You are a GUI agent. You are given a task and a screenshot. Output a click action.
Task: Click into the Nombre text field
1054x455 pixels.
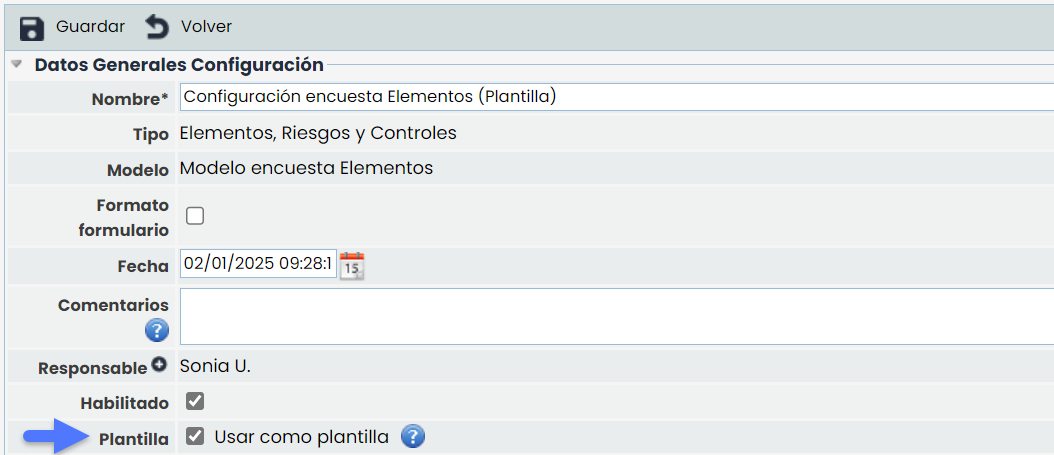coord(615,97)
